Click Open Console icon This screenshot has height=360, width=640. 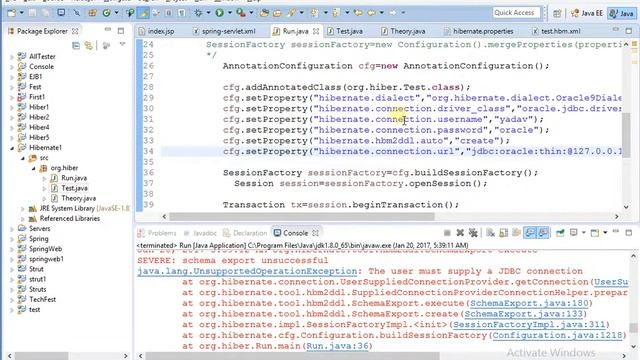click(595, 233)
